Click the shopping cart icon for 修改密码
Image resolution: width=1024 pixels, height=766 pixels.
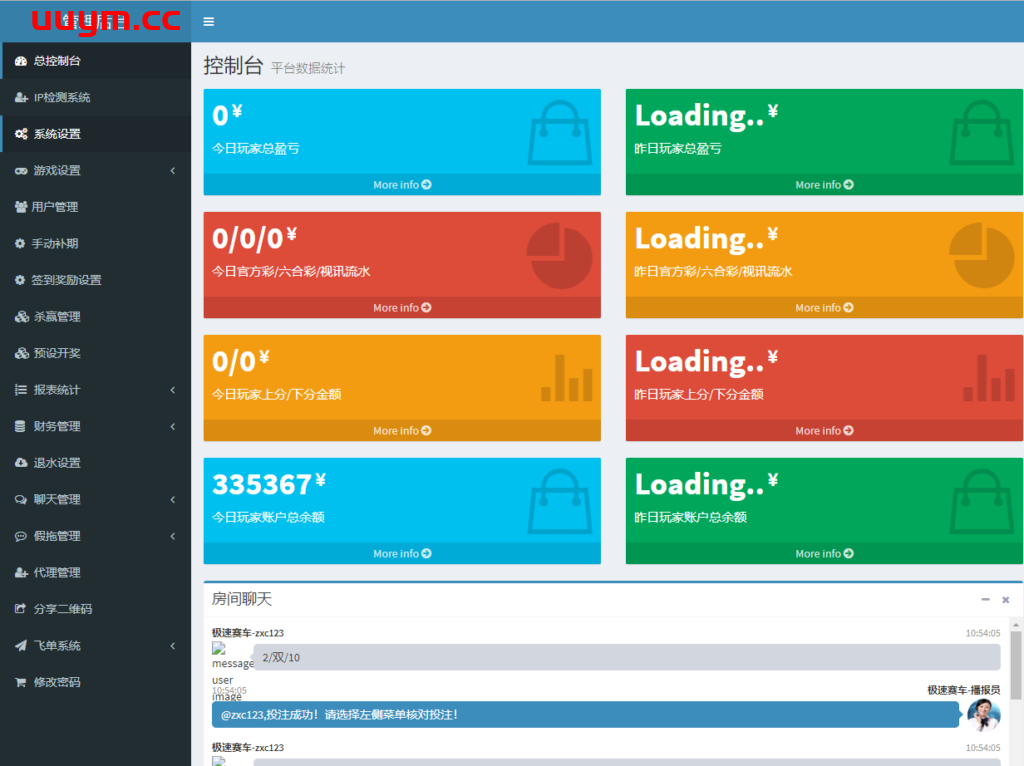pyautogui.click(x=21, y=682)
